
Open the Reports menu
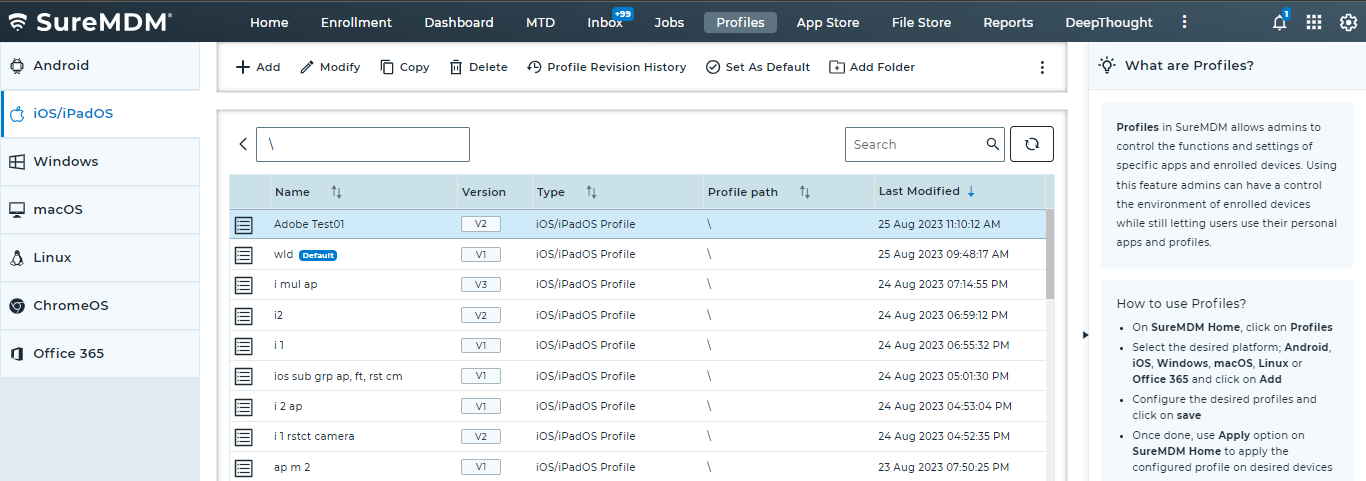point(1008,22)
